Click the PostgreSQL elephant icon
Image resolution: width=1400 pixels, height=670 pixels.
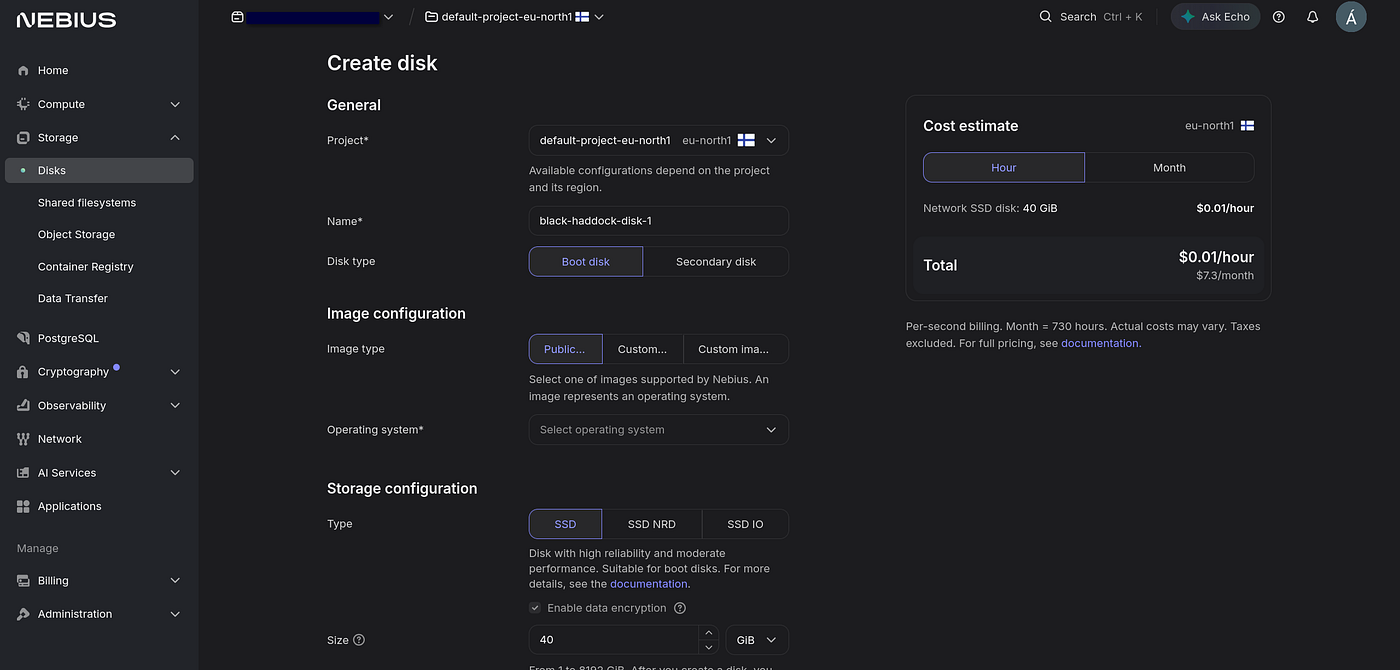(23, 338)
